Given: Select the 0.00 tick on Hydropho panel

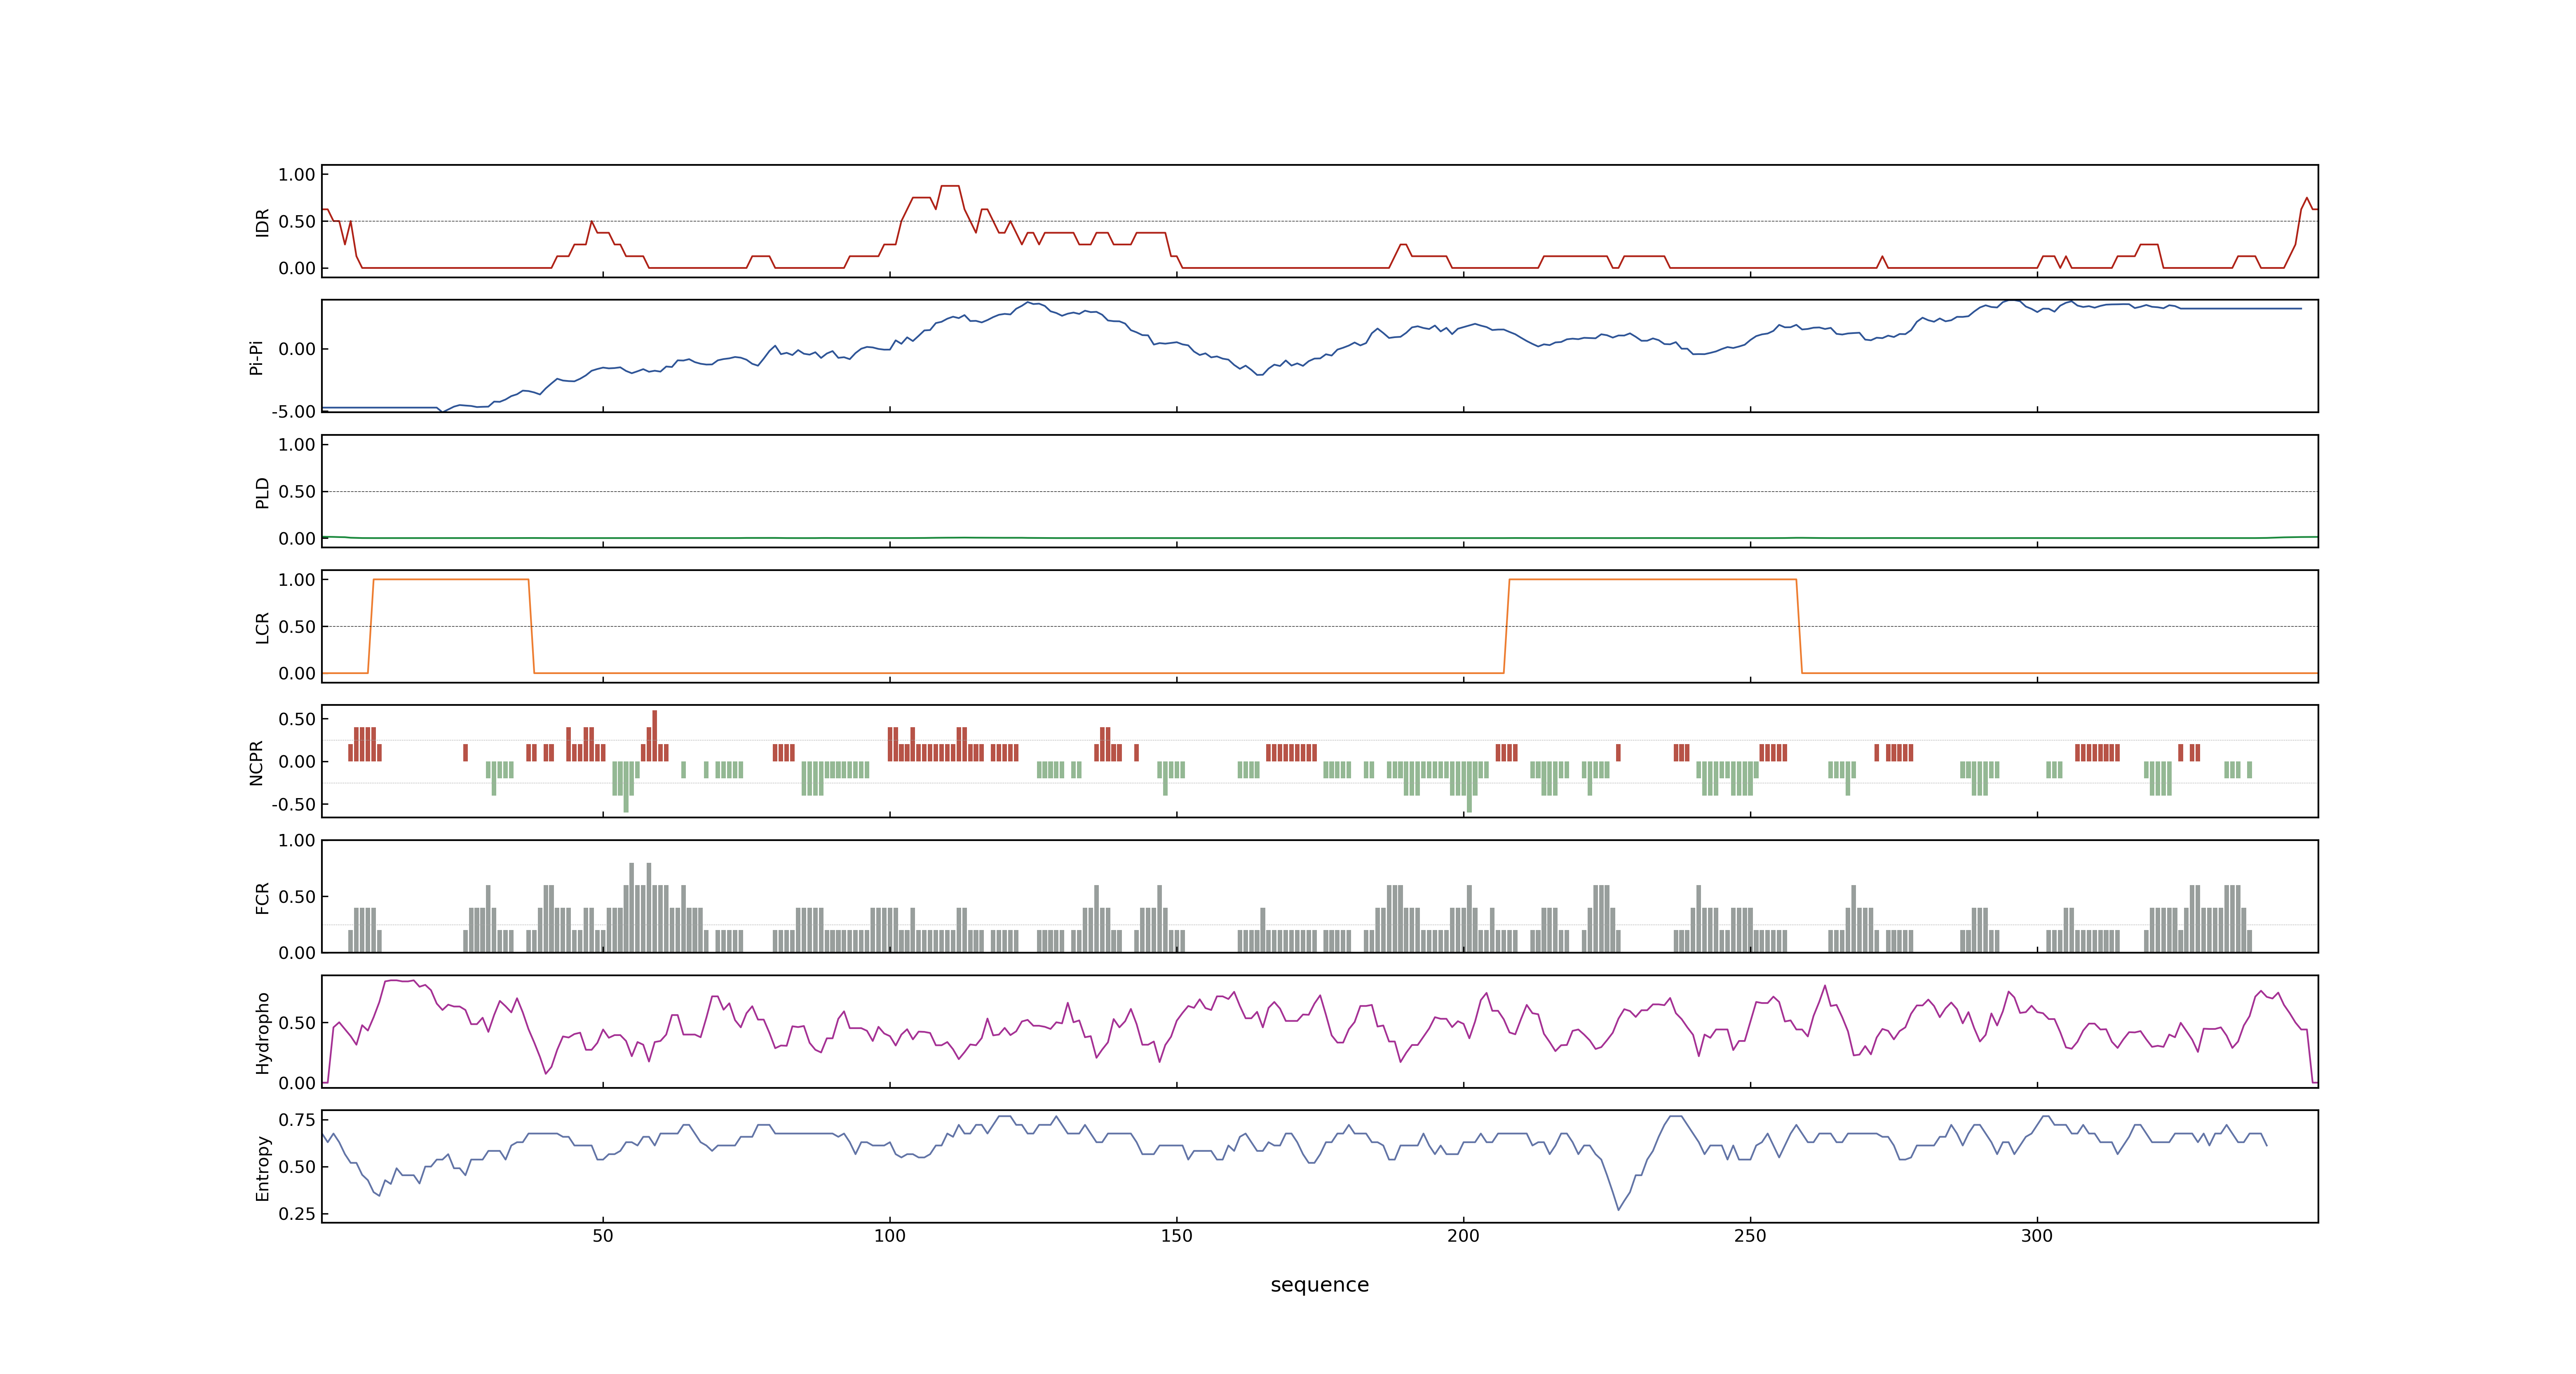Looking at the screenshot, I should point(297,1083).
